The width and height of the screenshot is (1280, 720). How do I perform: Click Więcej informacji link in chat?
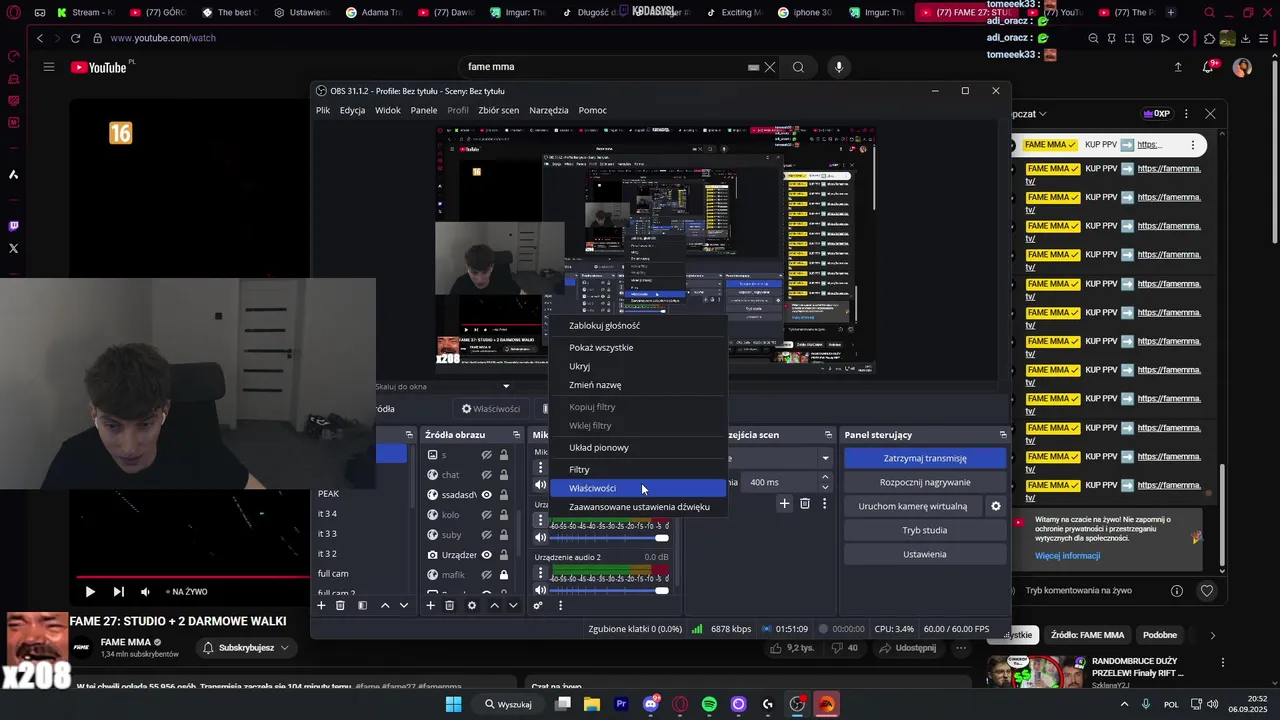(1067, 556)
